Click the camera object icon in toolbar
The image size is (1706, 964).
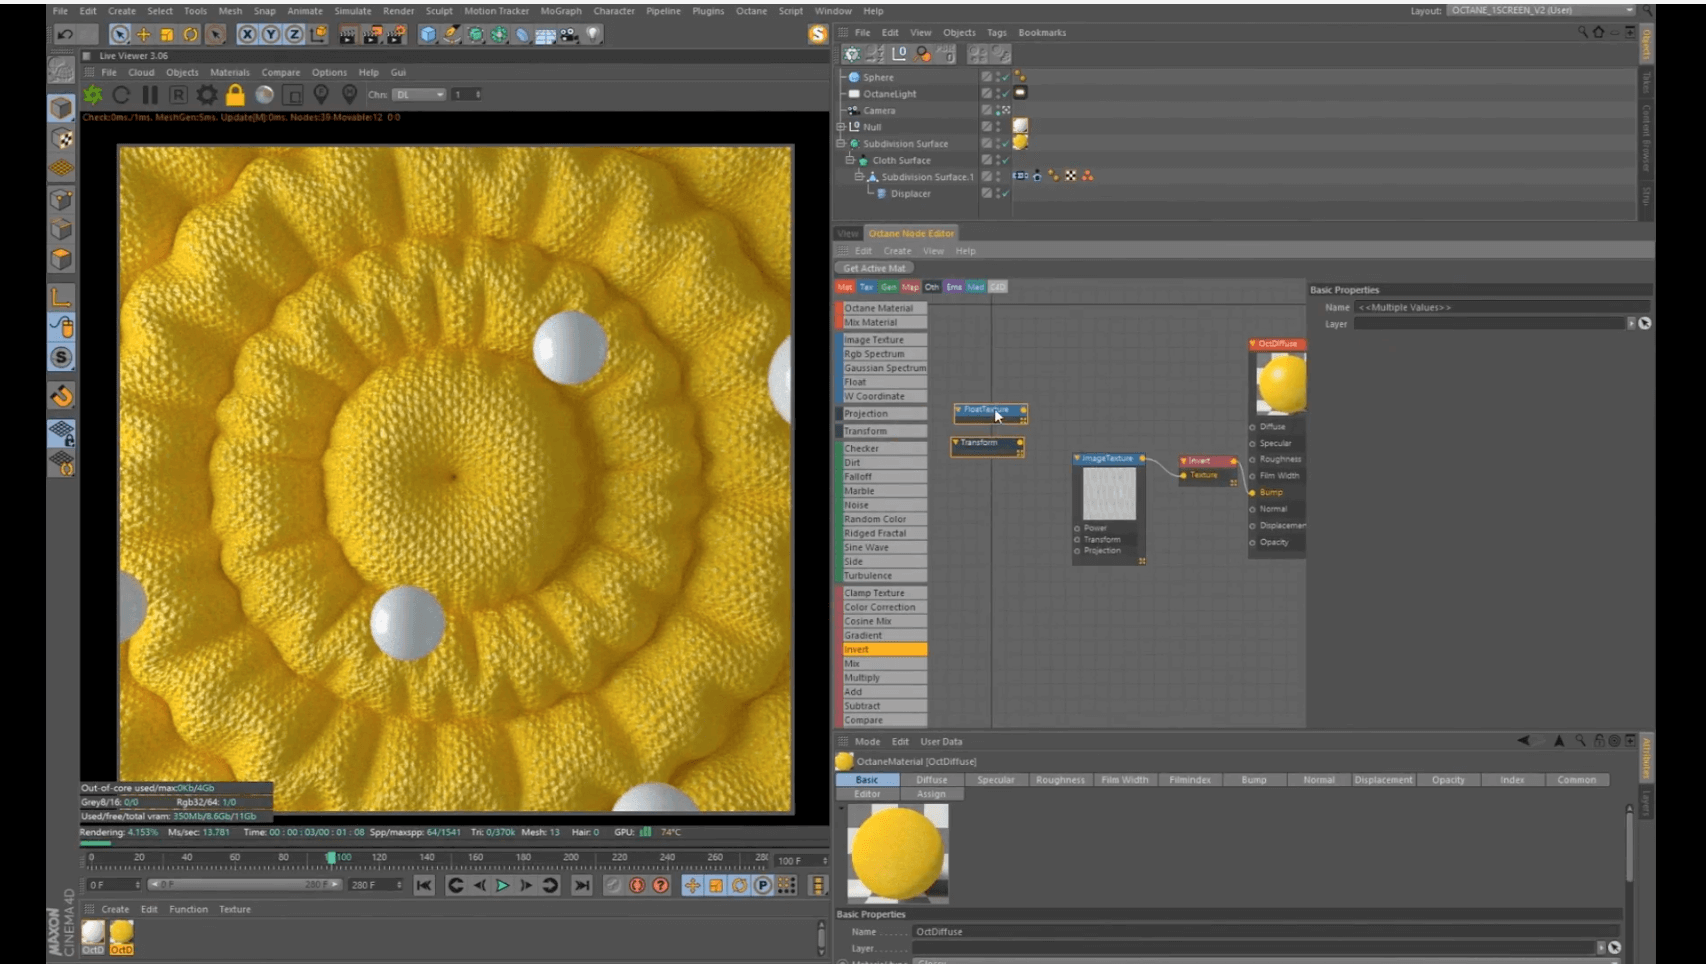point(569,34)
